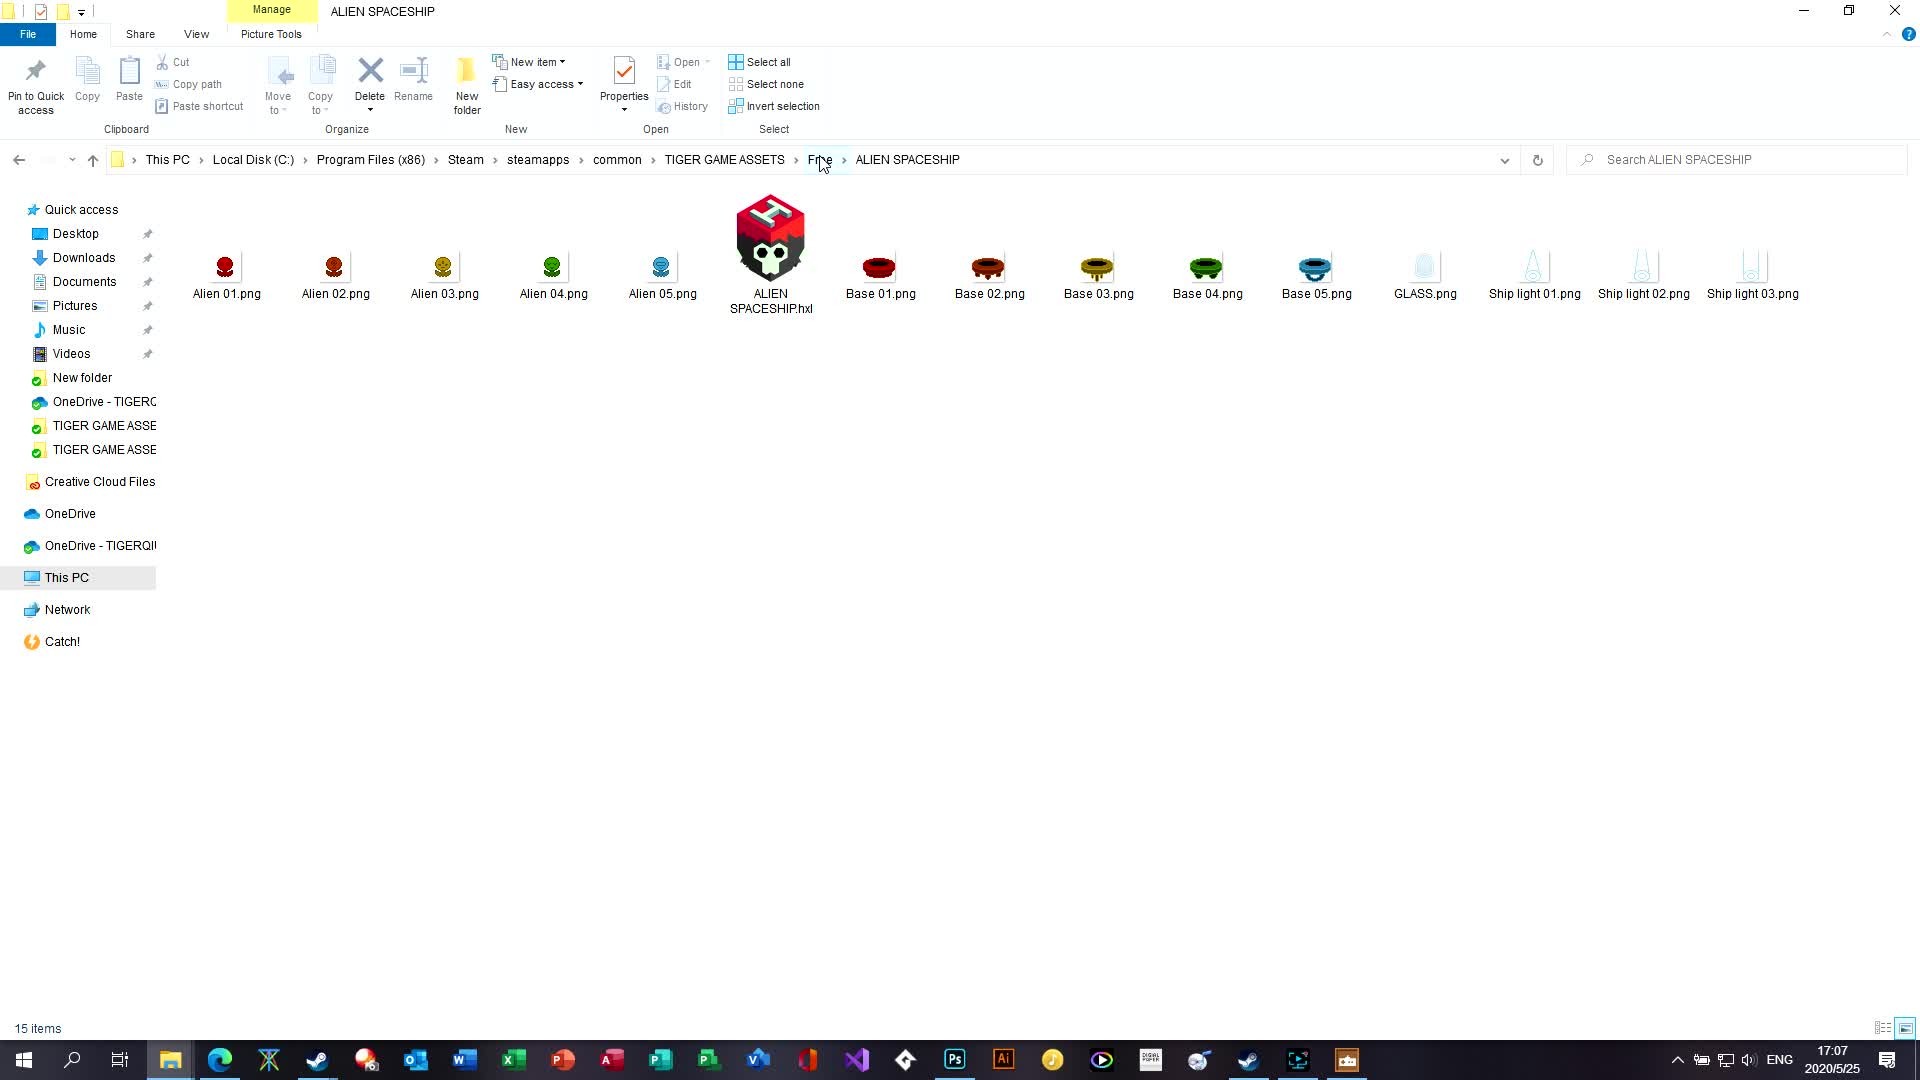Select the ALIEN SPACESHIP.hxl file thumbnail
Viewport: 1920px width, 1080px height.
(770, 240)
